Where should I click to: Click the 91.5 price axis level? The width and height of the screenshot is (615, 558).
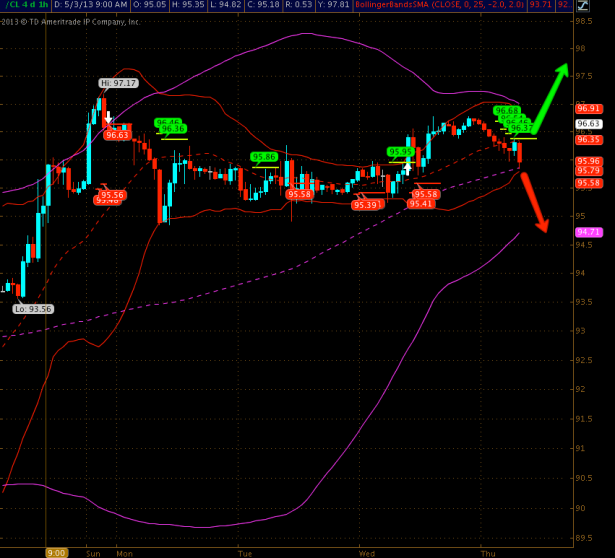point(584,419)
